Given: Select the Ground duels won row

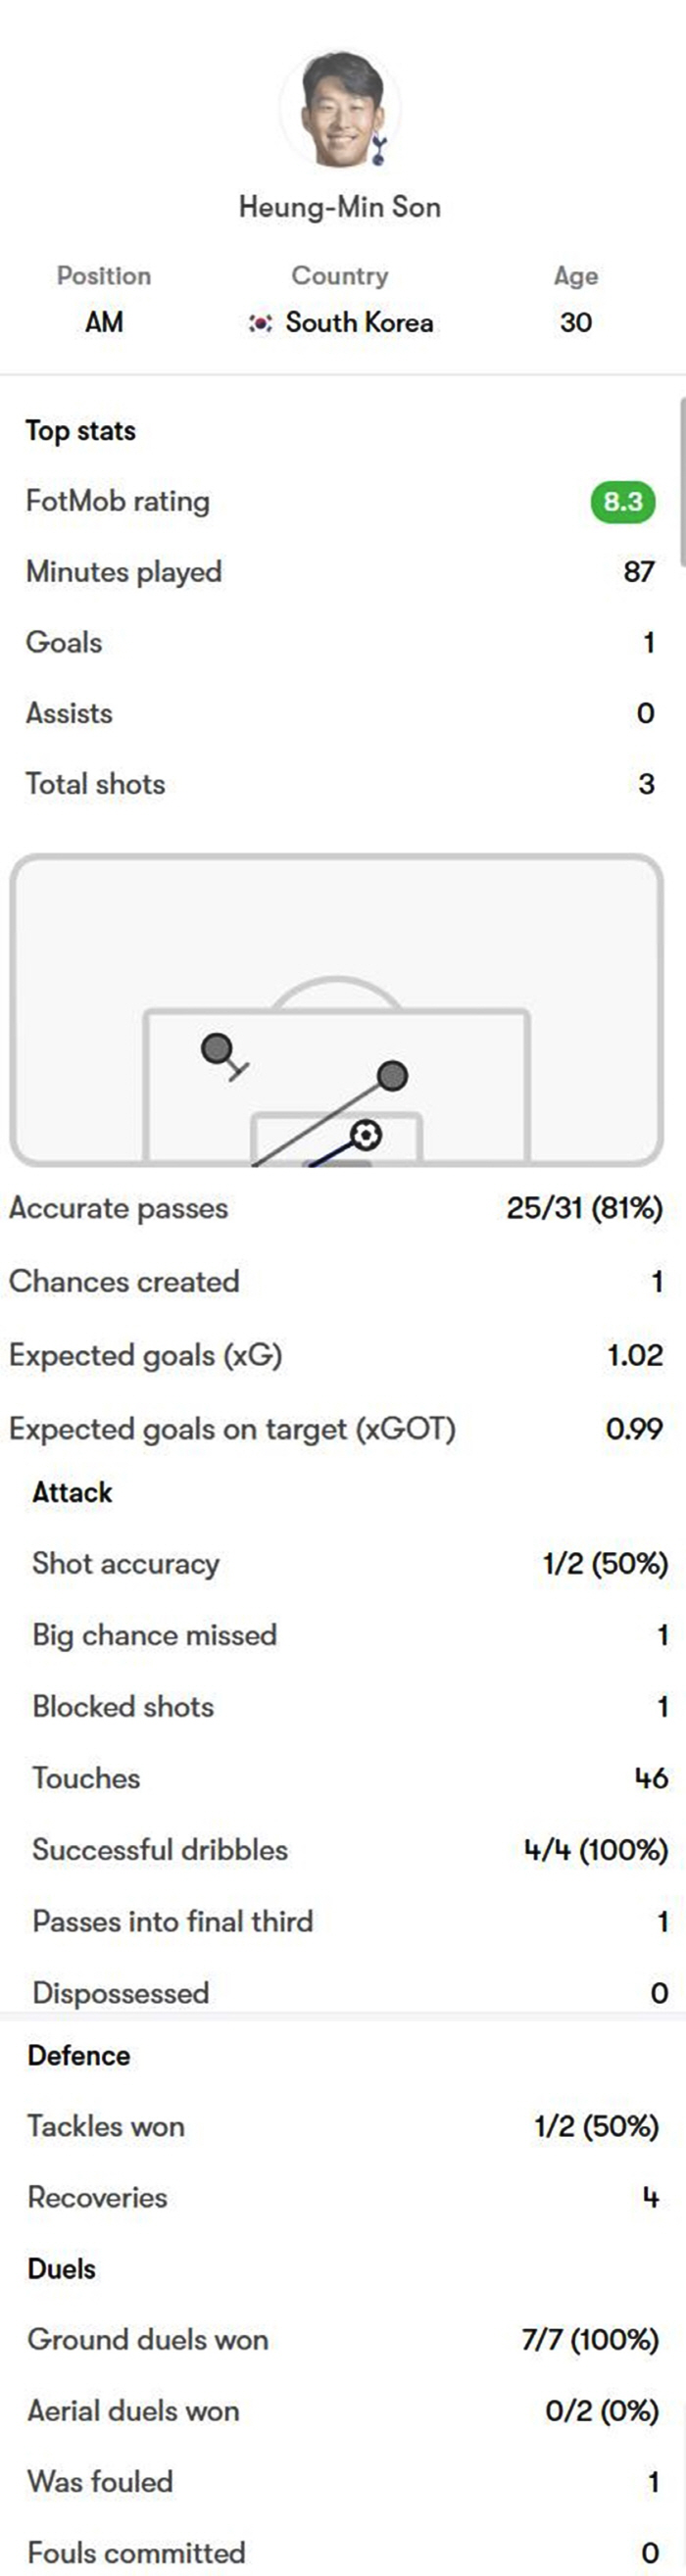Looking at the screenshot, I should (343, 2340).
